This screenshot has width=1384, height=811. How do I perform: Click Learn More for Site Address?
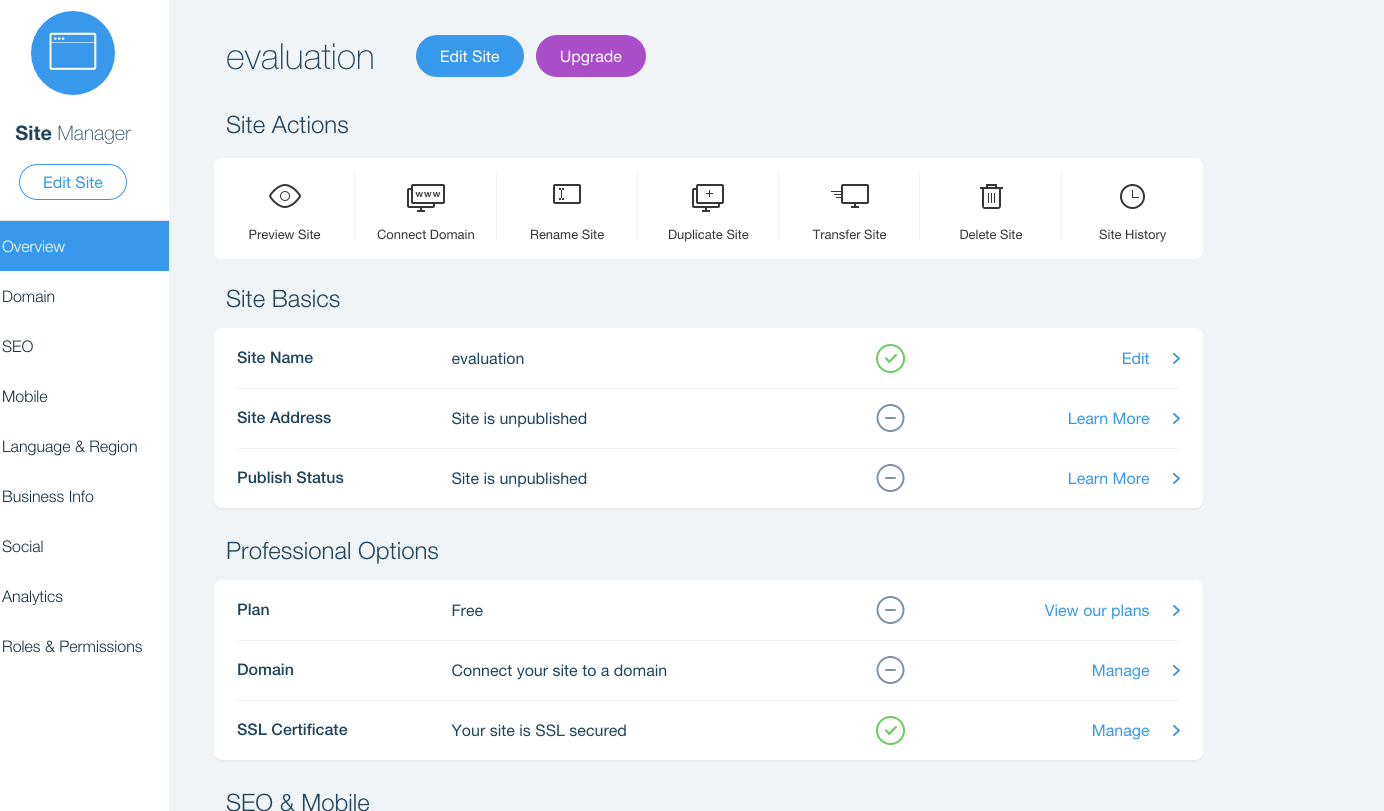click(1108, 418)
